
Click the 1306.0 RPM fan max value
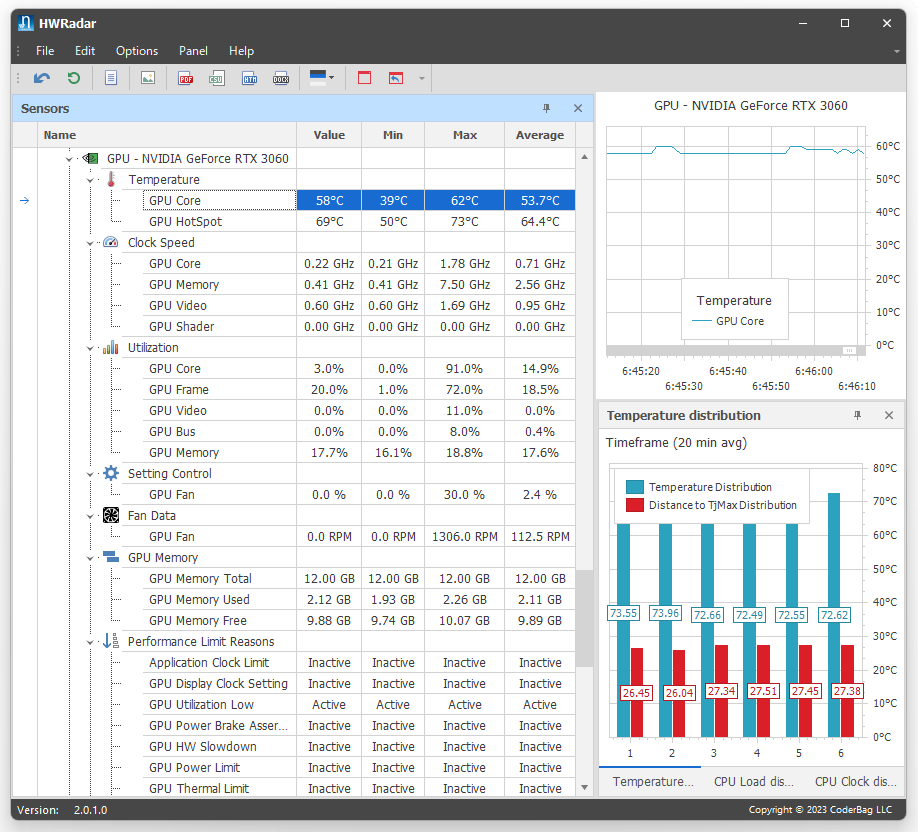pyautogui.click(x=464, y=537)
